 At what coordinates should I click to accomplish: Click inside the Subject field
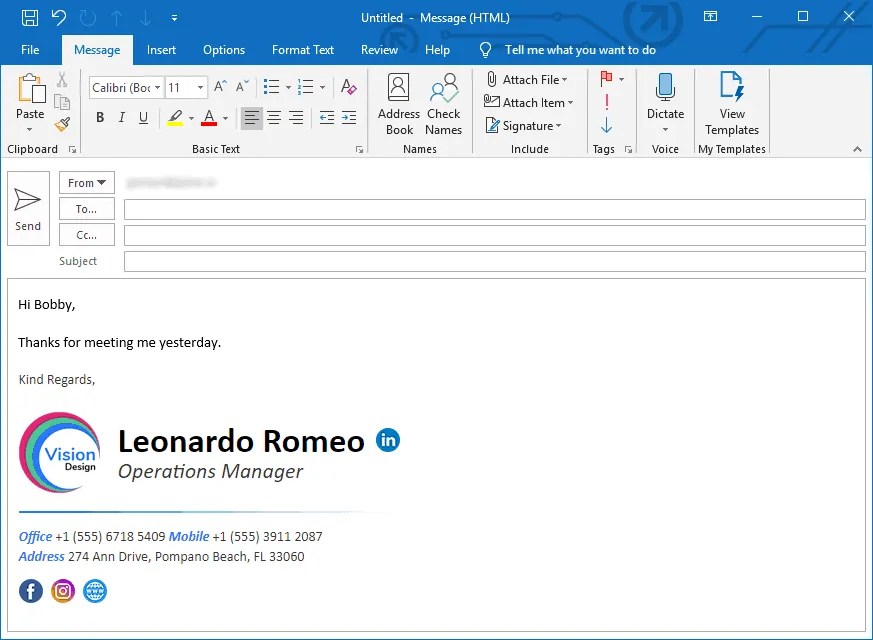[400, 260]
